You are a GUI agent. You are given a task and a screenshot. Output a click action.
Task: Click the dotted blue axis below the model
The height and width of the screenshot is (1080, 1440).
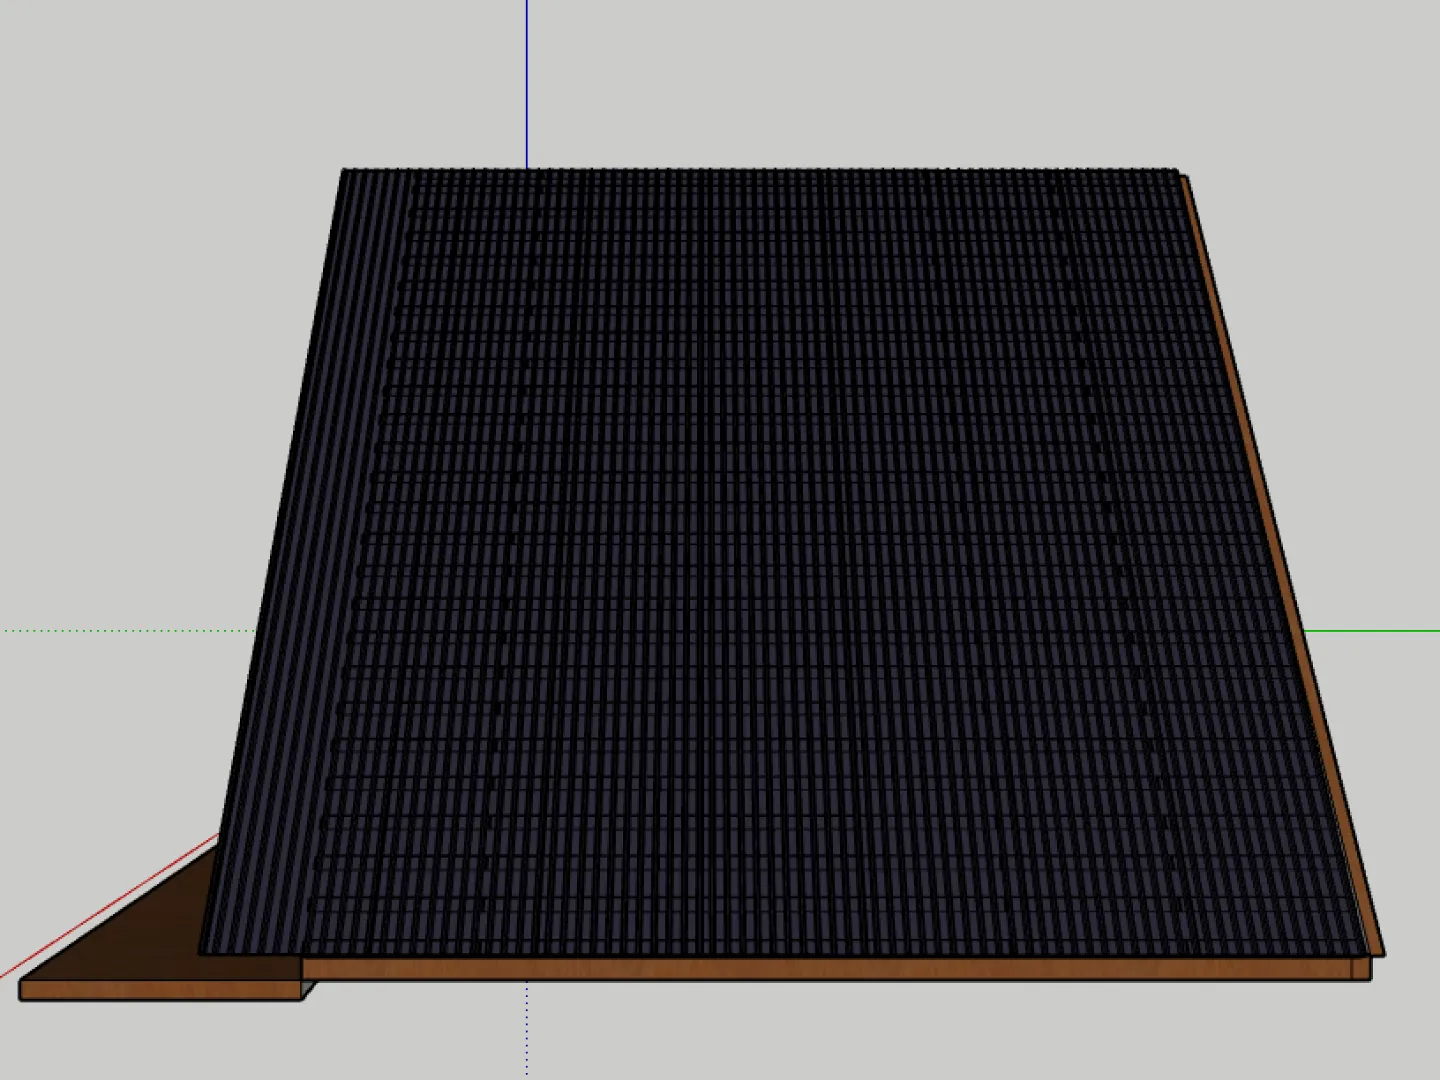[527, 1030]
